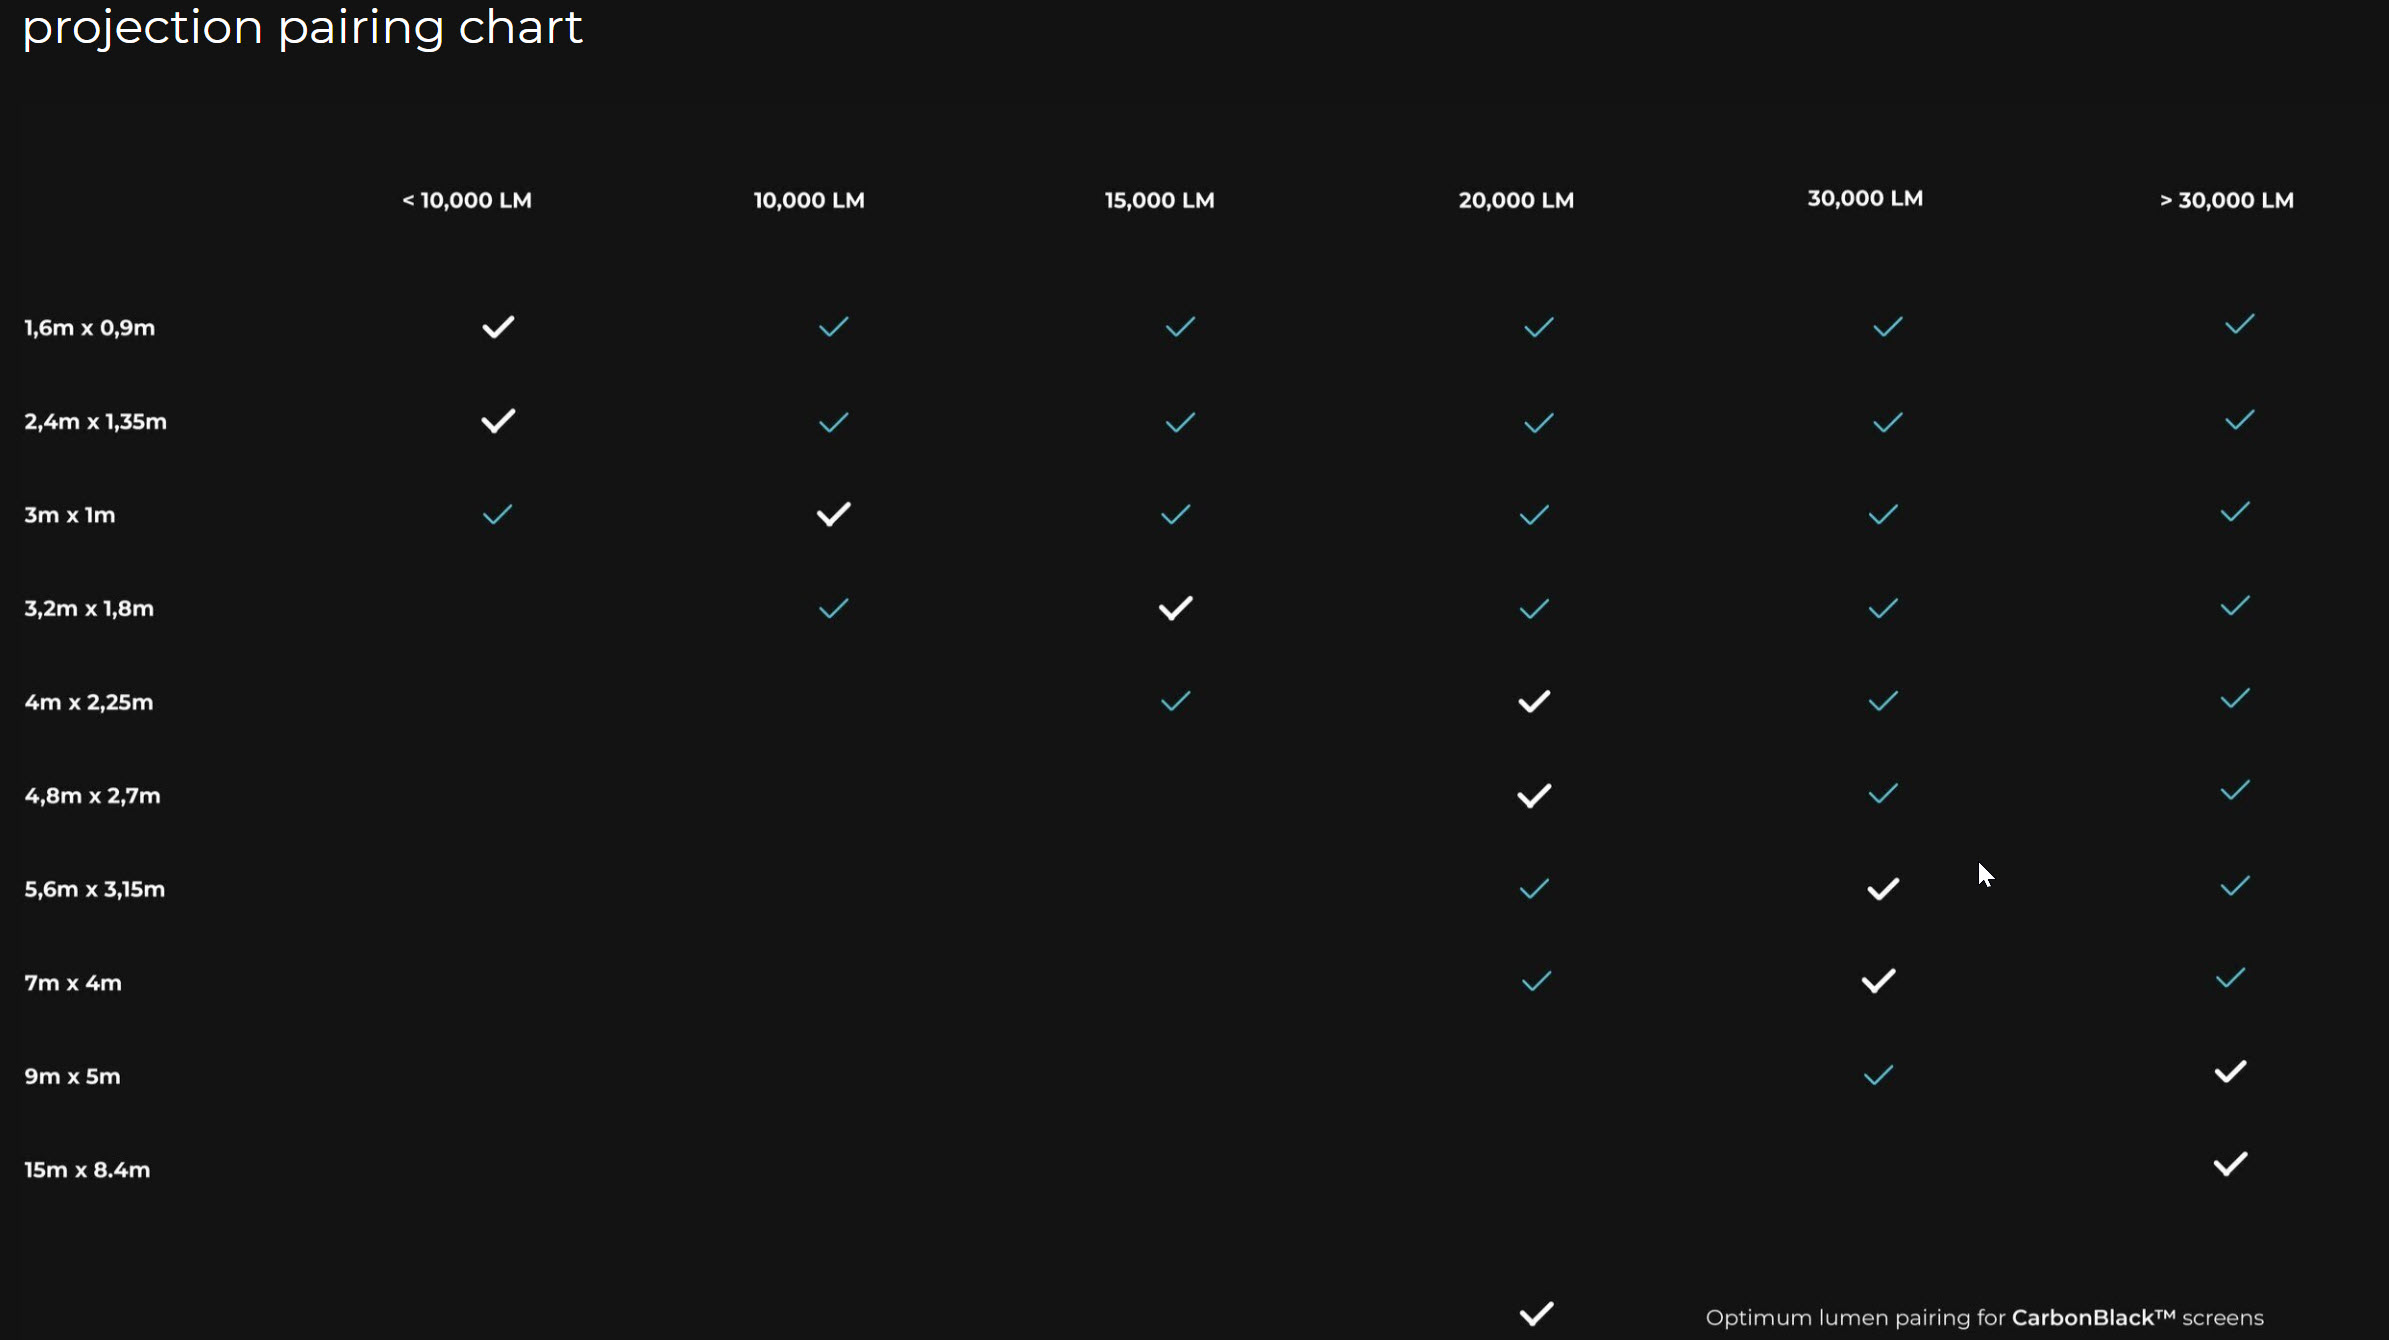Click the '15,000 LM' column header
This screenshot has width=2389, height=1340.
point(1159,200)
